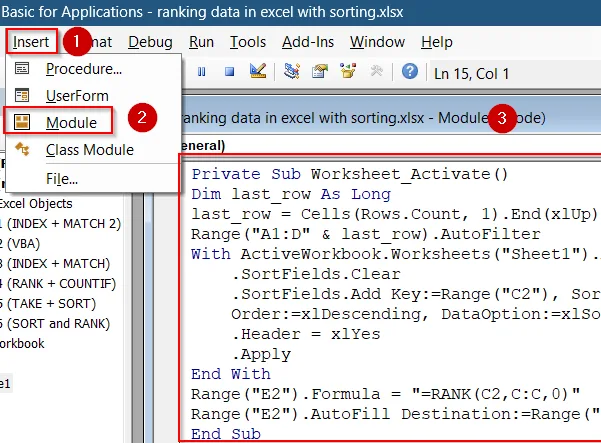Image resolution: width=601 pixels, height=443 pixels.
Task: Click the Procedure menu item icon
Action: (x=22, y=69)
